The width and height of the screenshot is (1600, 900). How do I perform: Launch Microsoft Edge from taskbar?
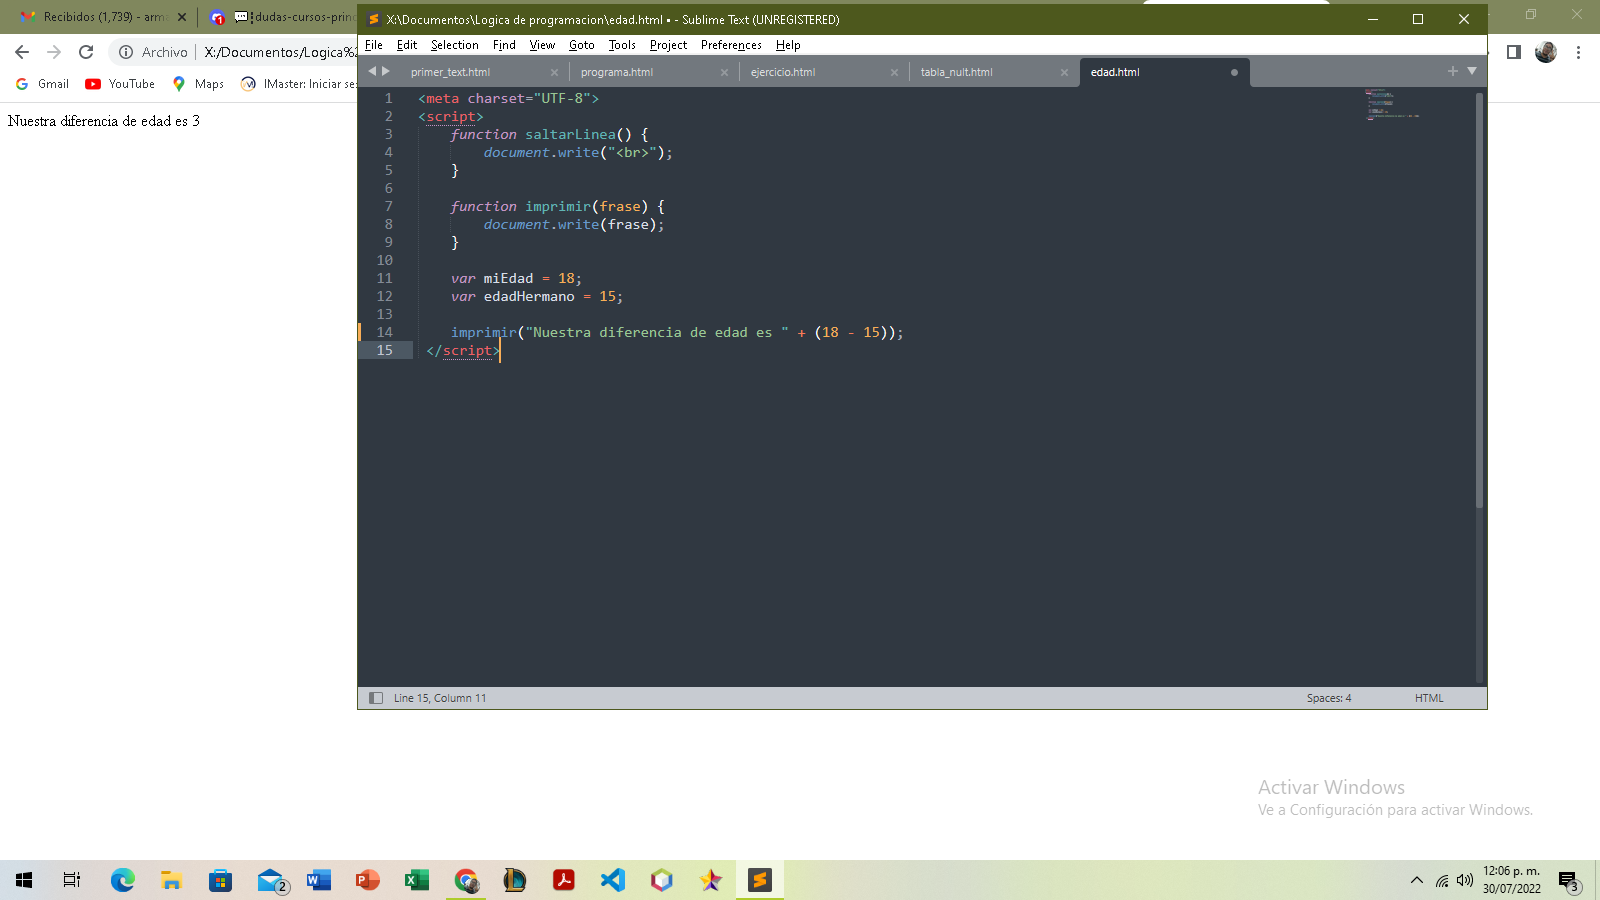point(122,880)
